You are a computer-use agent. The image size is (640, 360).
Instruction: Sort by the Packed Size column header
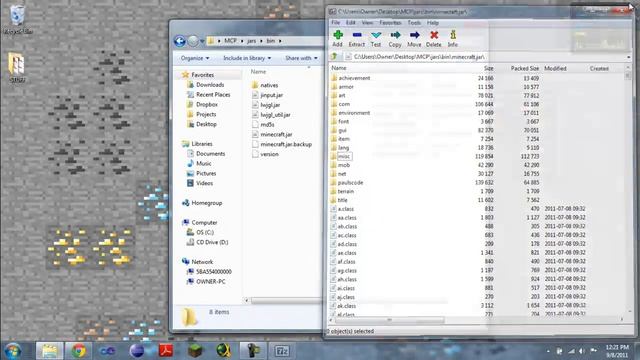coord(524,69)
